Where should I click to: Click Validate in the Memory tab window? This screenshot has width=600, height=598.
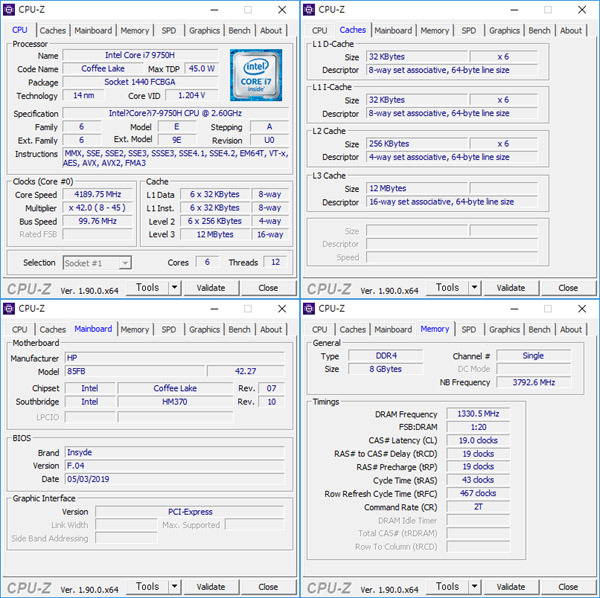click(x=511, y=587)
